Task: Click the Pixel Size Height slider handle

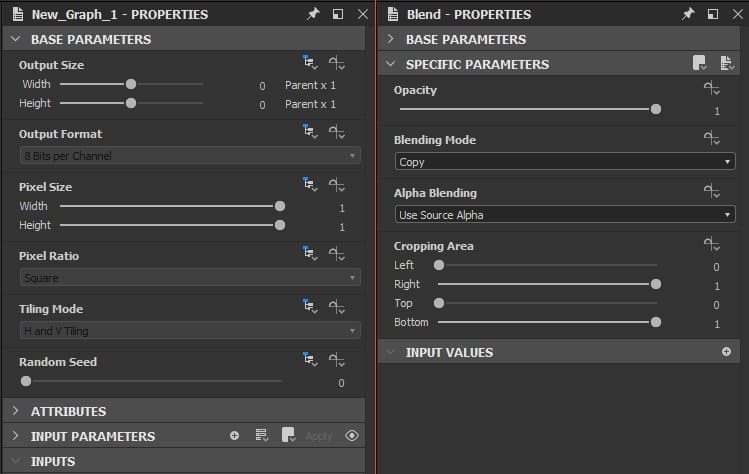Action: (x=280, y=225)
